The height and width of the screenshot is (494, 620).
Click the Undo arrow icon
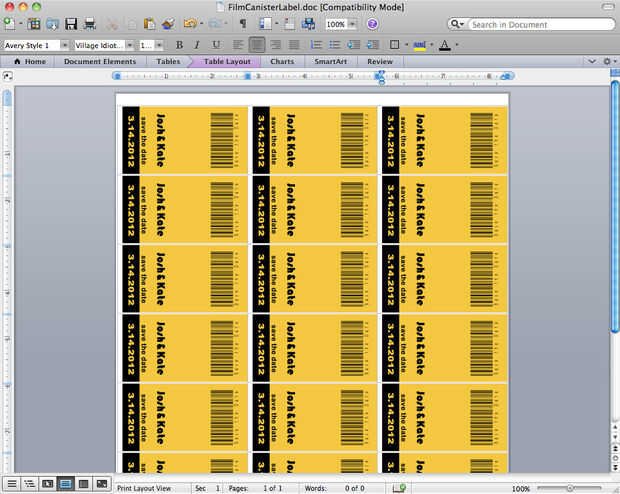190,24
